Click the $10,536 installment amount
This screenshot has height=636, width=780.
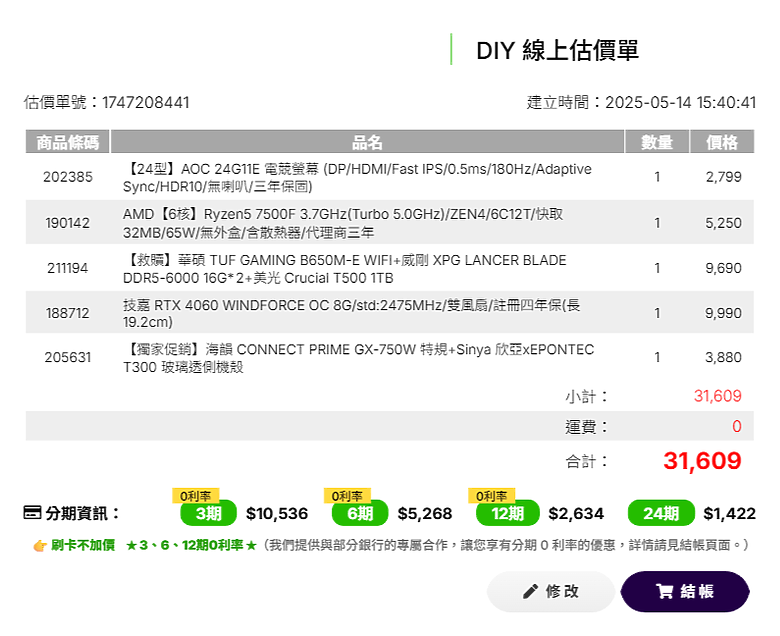click(x=277, y=513)
